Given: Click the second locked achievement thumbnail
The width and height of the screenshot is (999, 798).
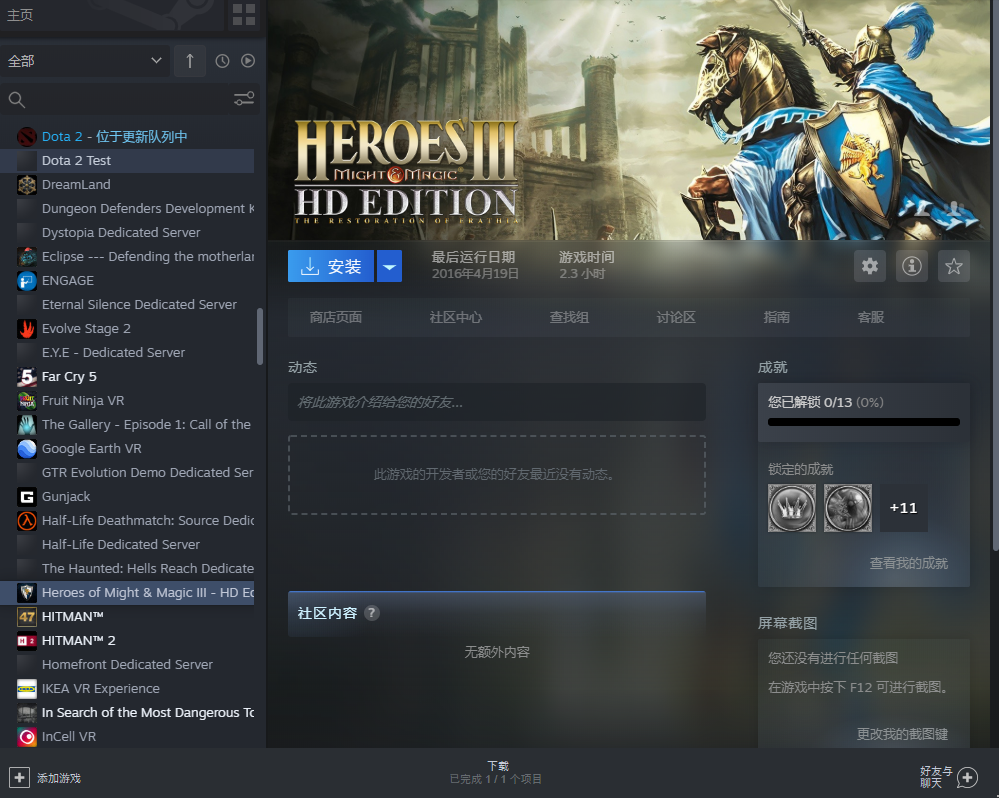Looking at the screenshot, I should pyautogui.click(x=847, y=508).
